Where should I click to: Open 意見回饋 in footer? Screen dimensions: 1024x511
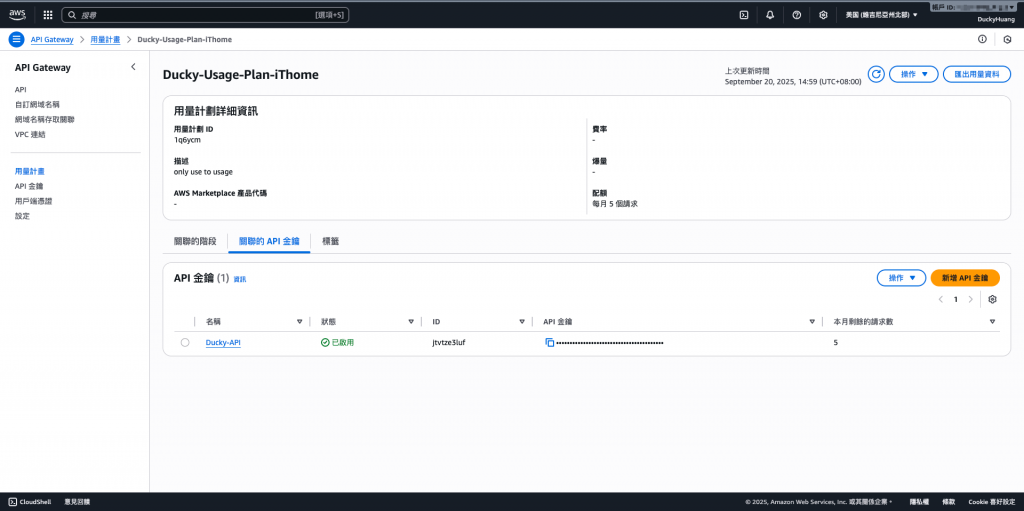click(x=77, y=502)
